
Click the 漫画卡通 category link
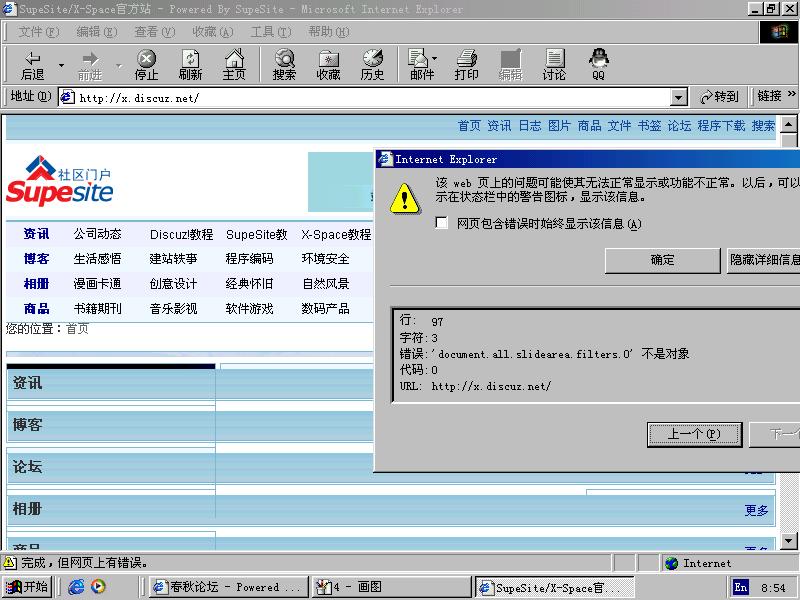tap(97, 284)
